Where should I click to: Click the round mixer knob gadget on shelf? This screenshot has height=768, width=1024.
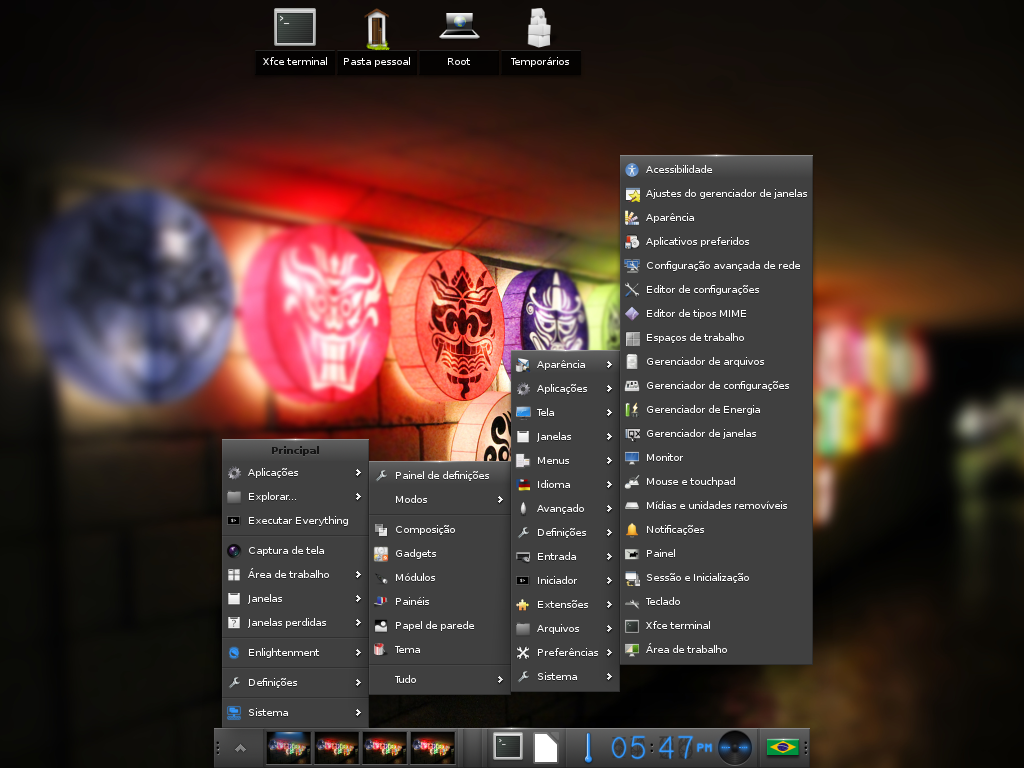click(x=735, y=747)
